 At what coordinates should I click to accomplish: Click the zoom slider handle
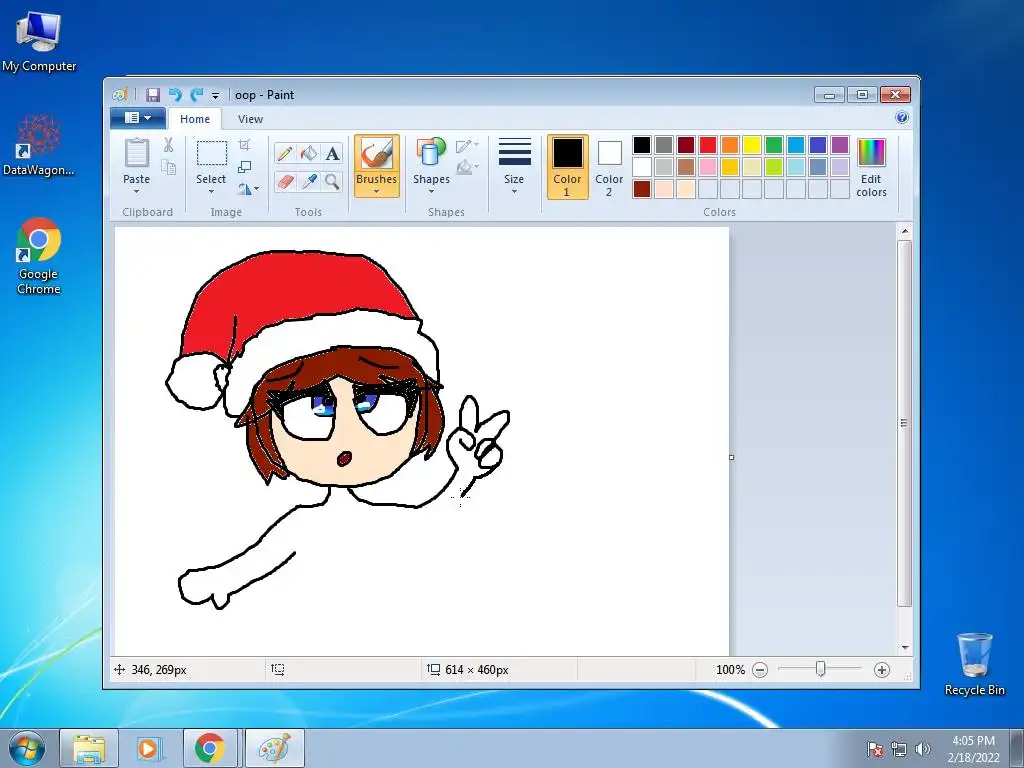click(x=820, y=669)
